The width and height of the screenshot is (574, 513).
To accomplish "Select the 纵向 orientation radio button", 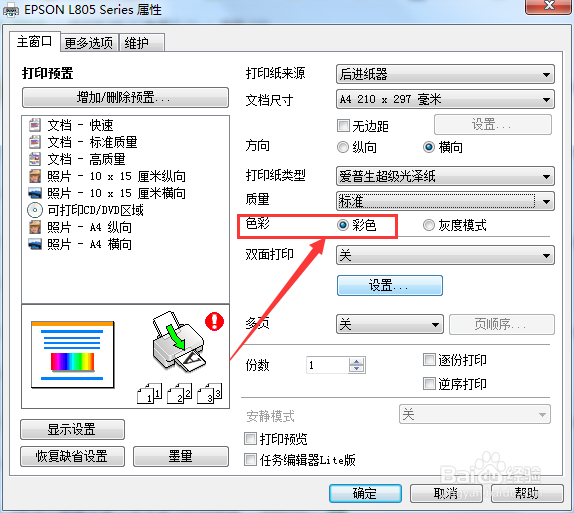I will coord(343,147).
